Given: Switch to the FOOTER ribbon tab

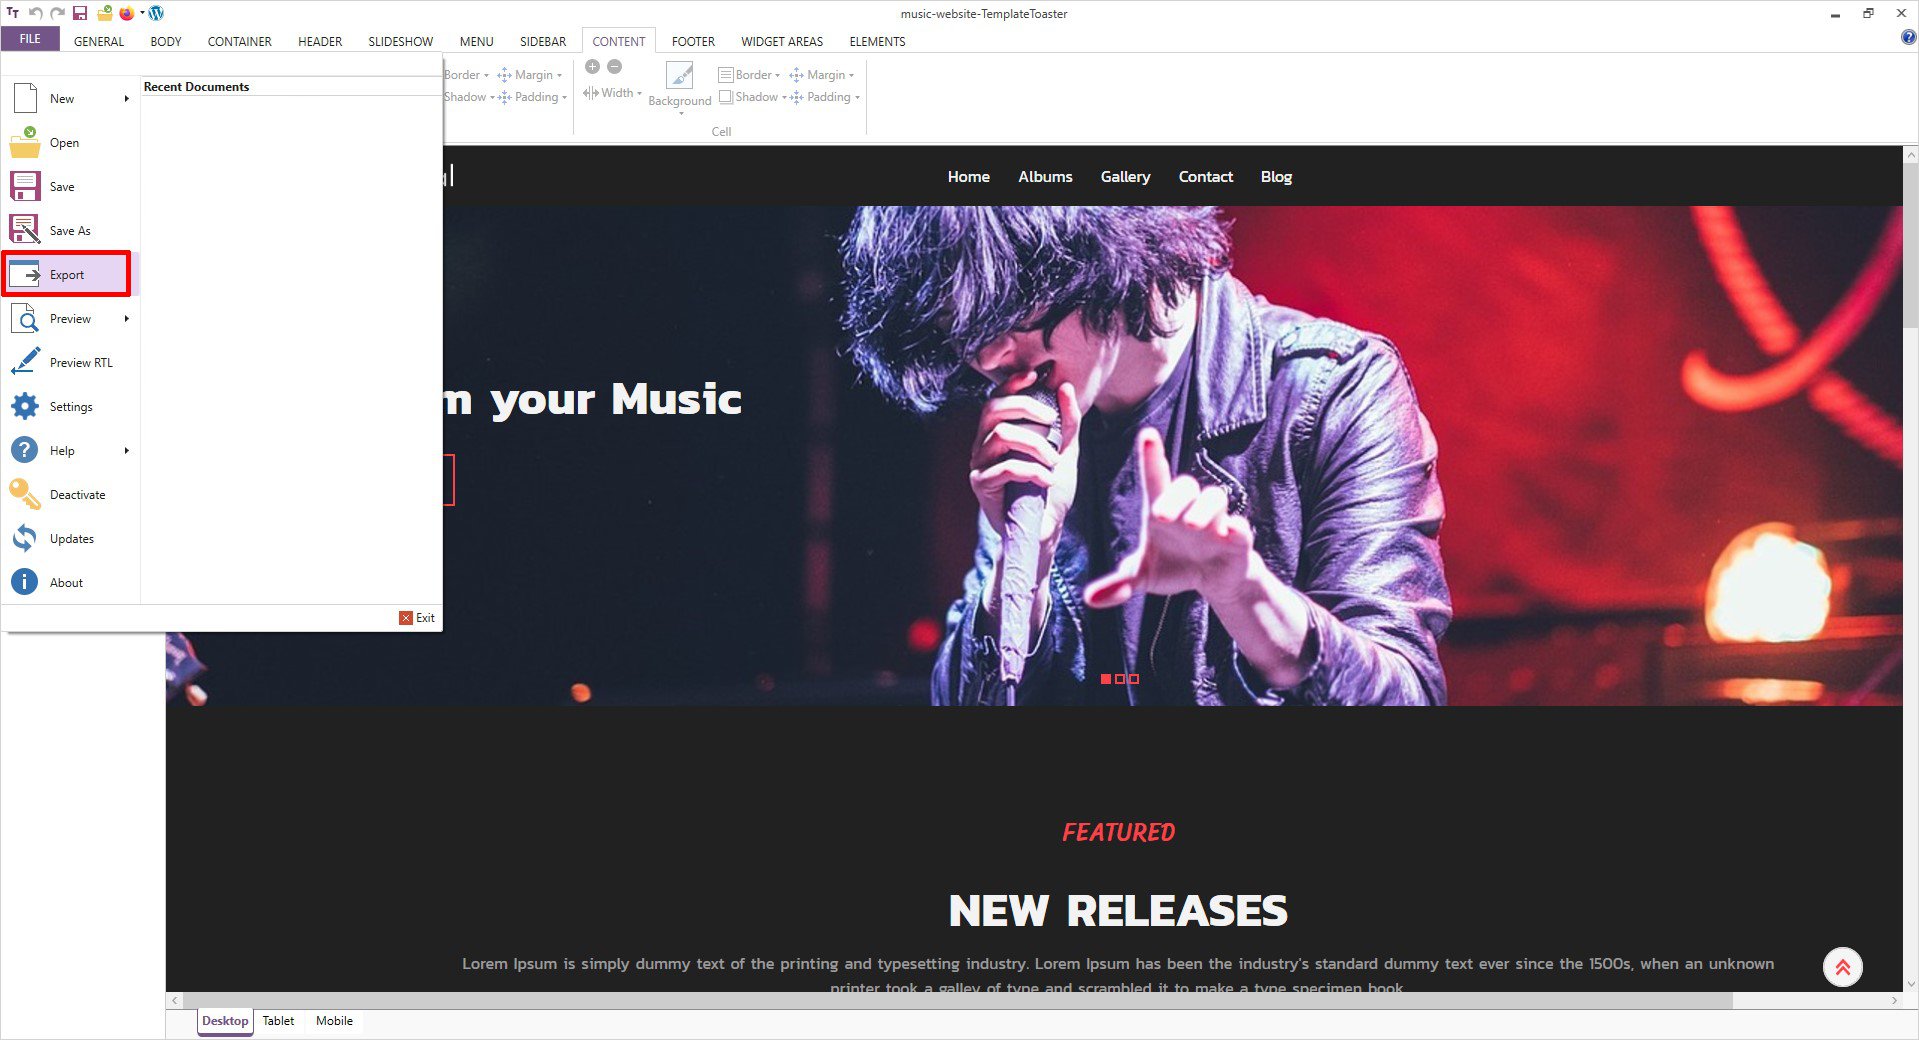Looking at the screenshot, I should [692, 41].
